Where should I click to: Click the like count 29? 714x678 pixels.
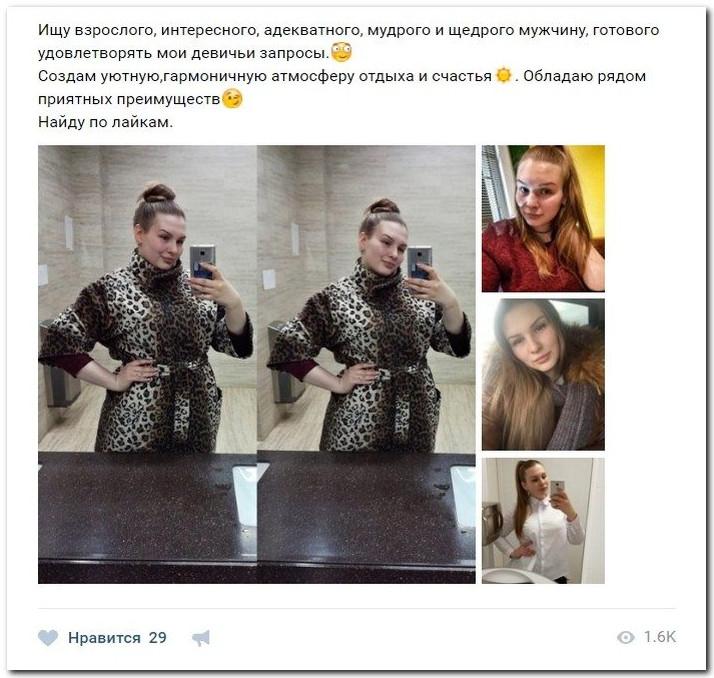[158, 638]
